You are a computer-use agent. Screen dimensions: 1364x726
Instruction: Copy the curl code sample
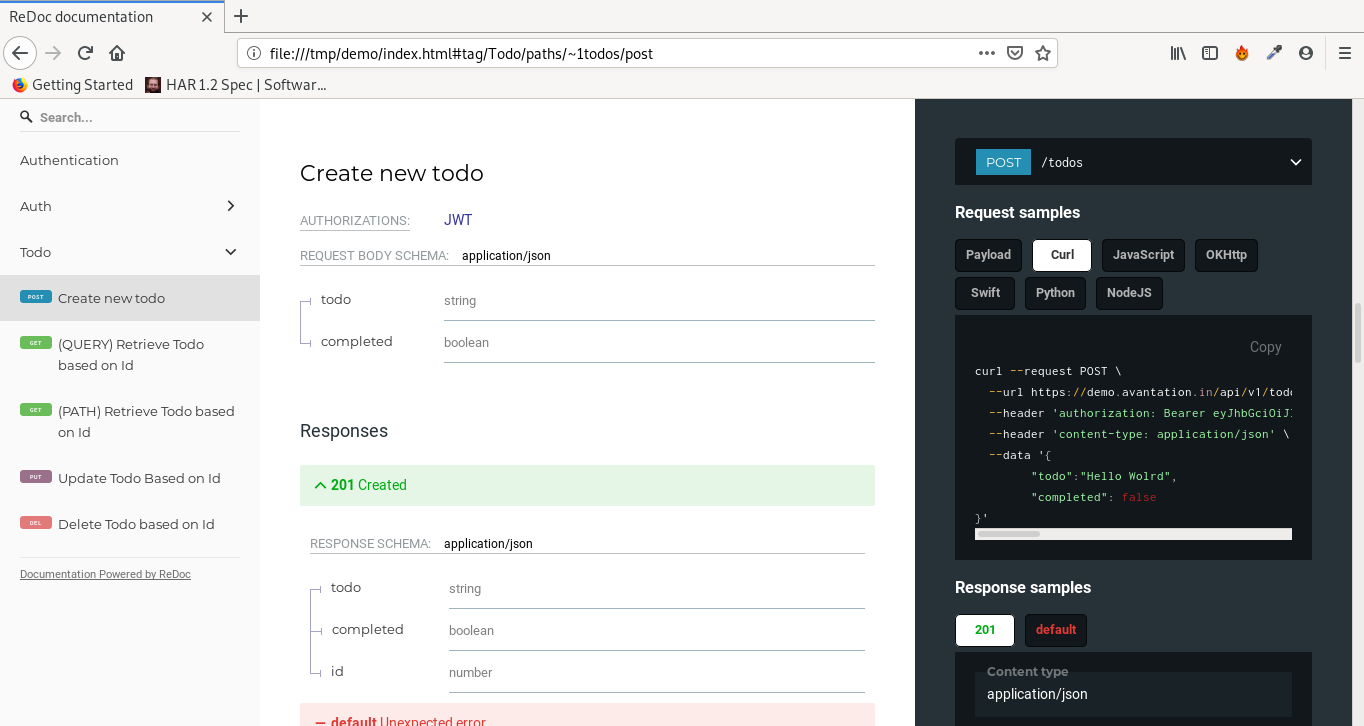[x=1265, y=347]
